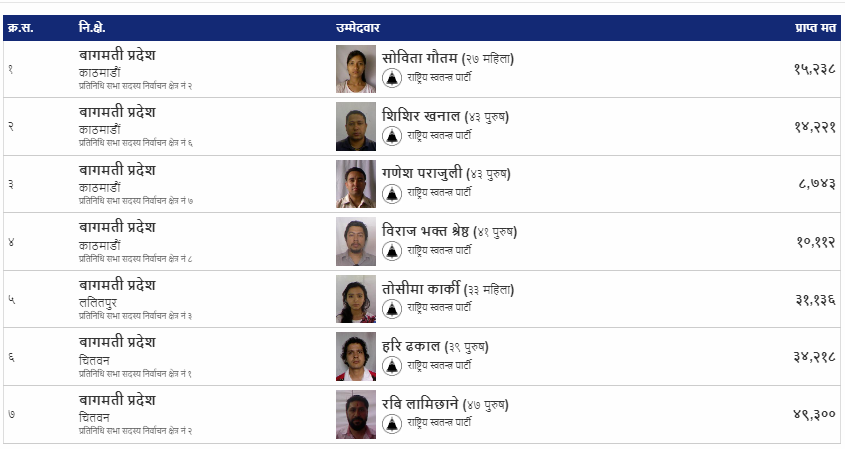This screenshot has height=449, width=845.
Task: Open the photo of सोविता गौतम
Action: pos(356,69)
